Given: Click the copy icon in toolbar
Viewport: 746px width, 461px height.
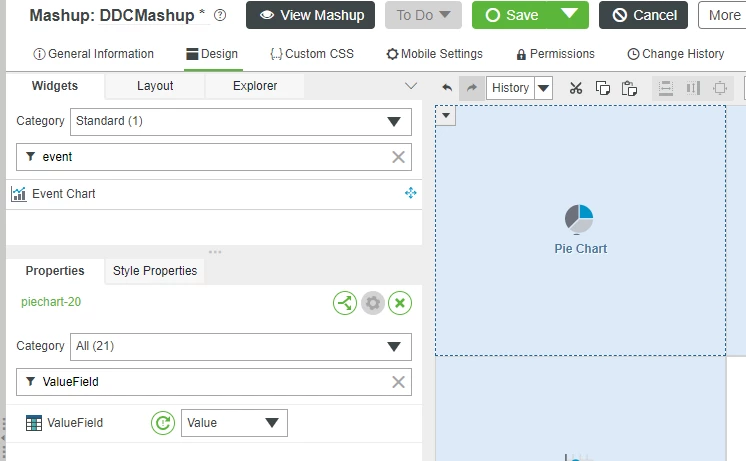Looking at the screenshot, I should pos(603,88).
